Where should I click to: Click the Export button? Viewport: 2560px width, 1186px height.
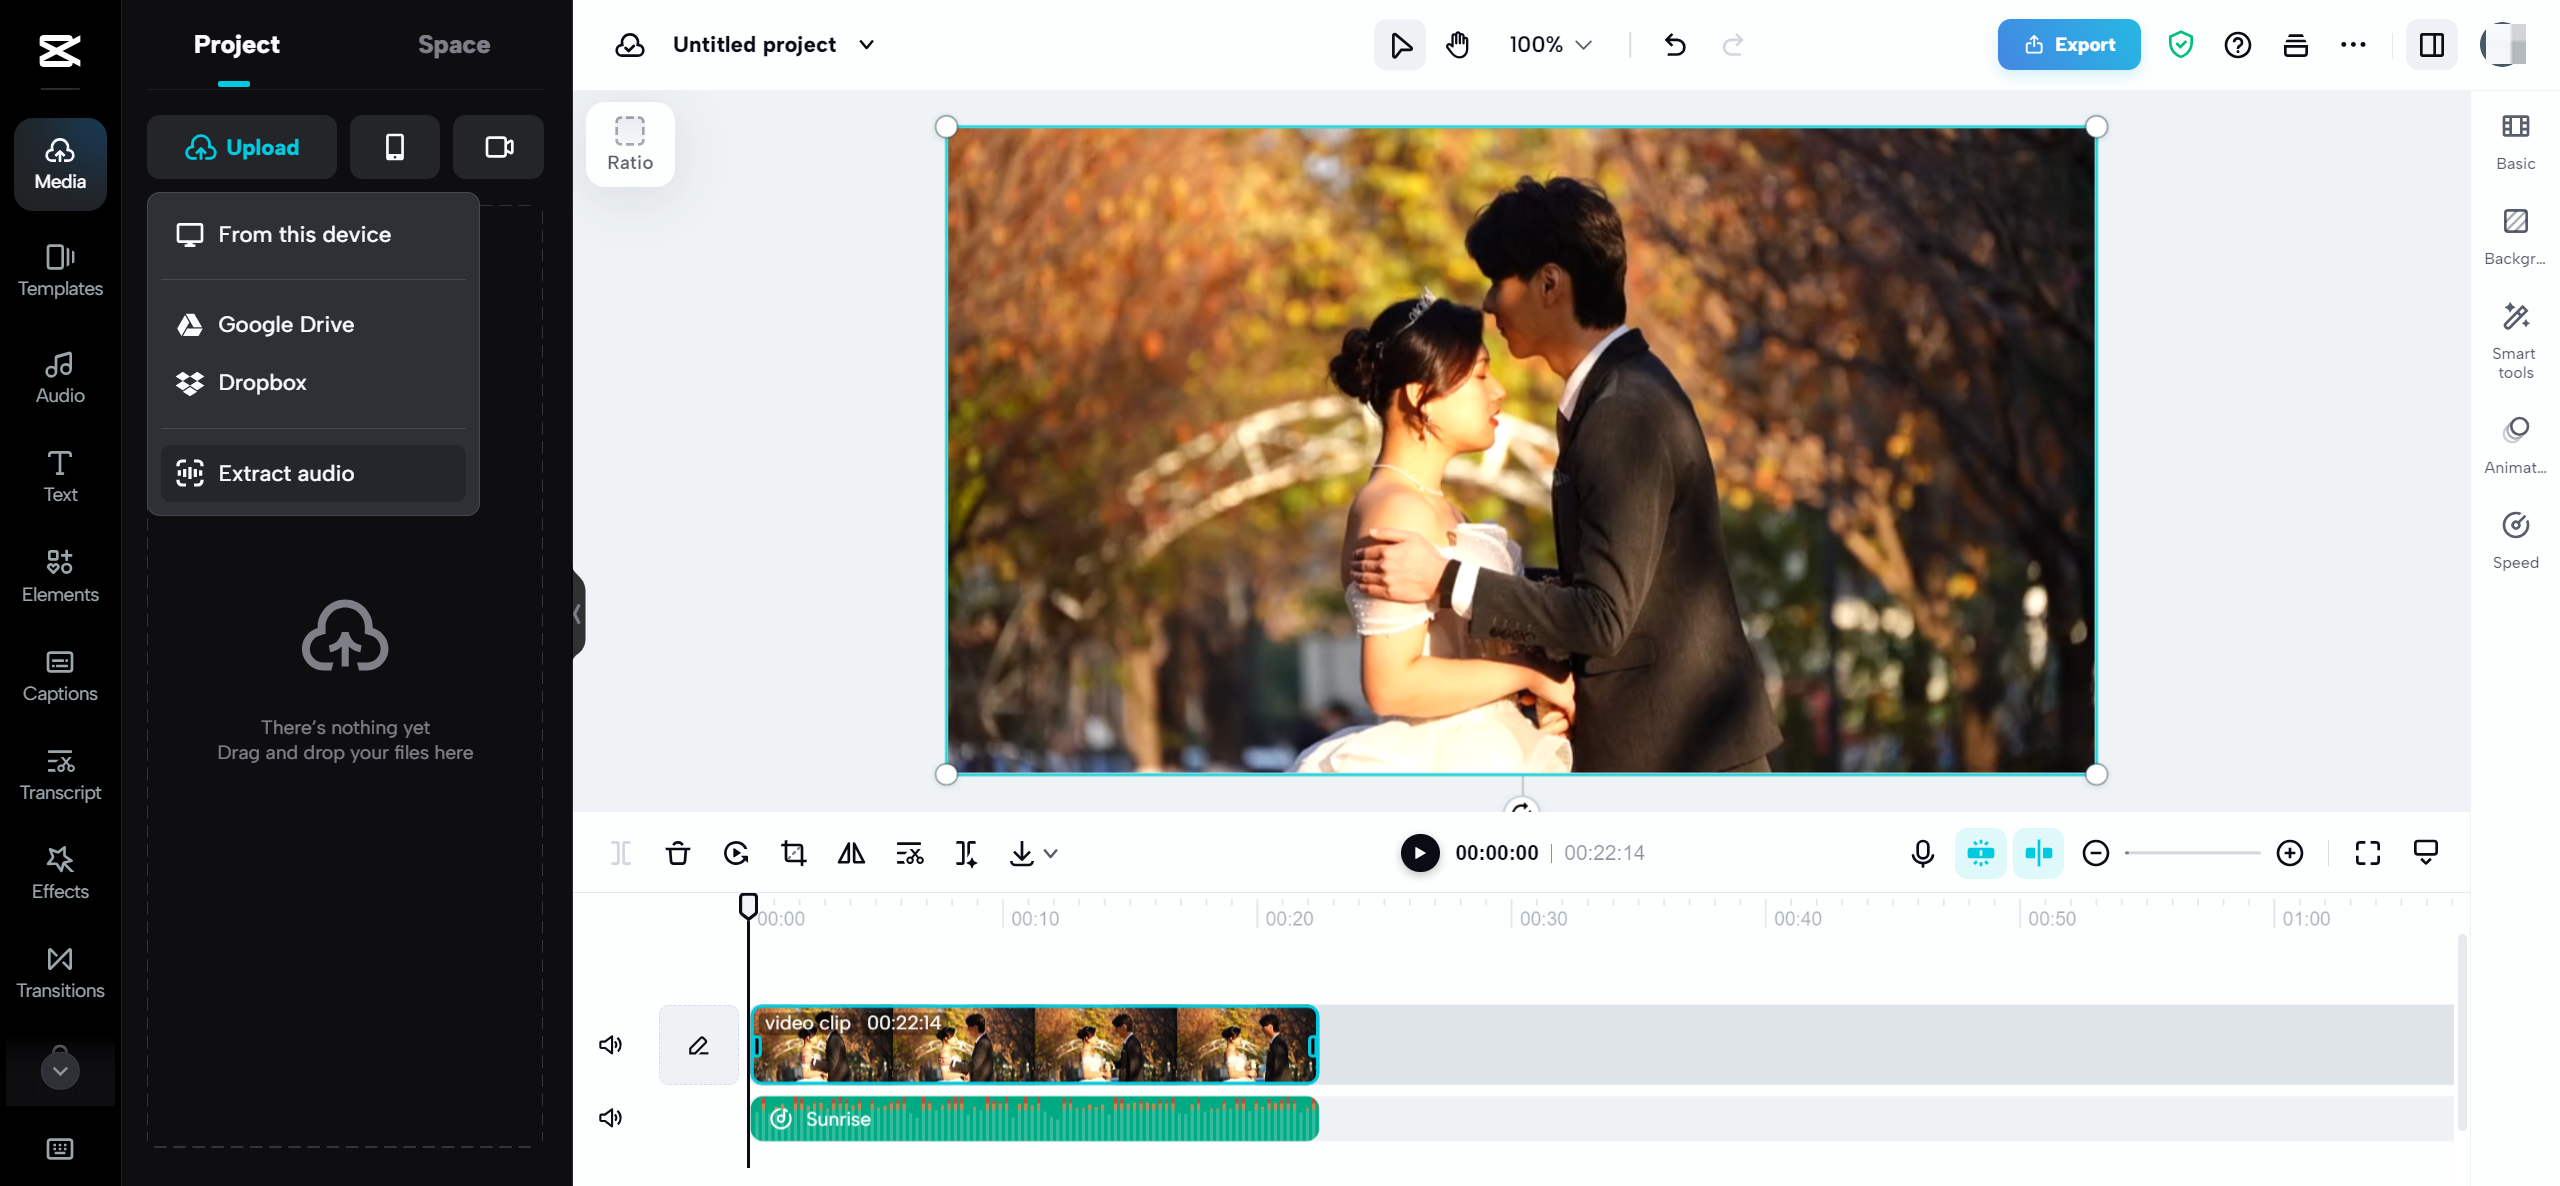click(x=2068, y=44)
